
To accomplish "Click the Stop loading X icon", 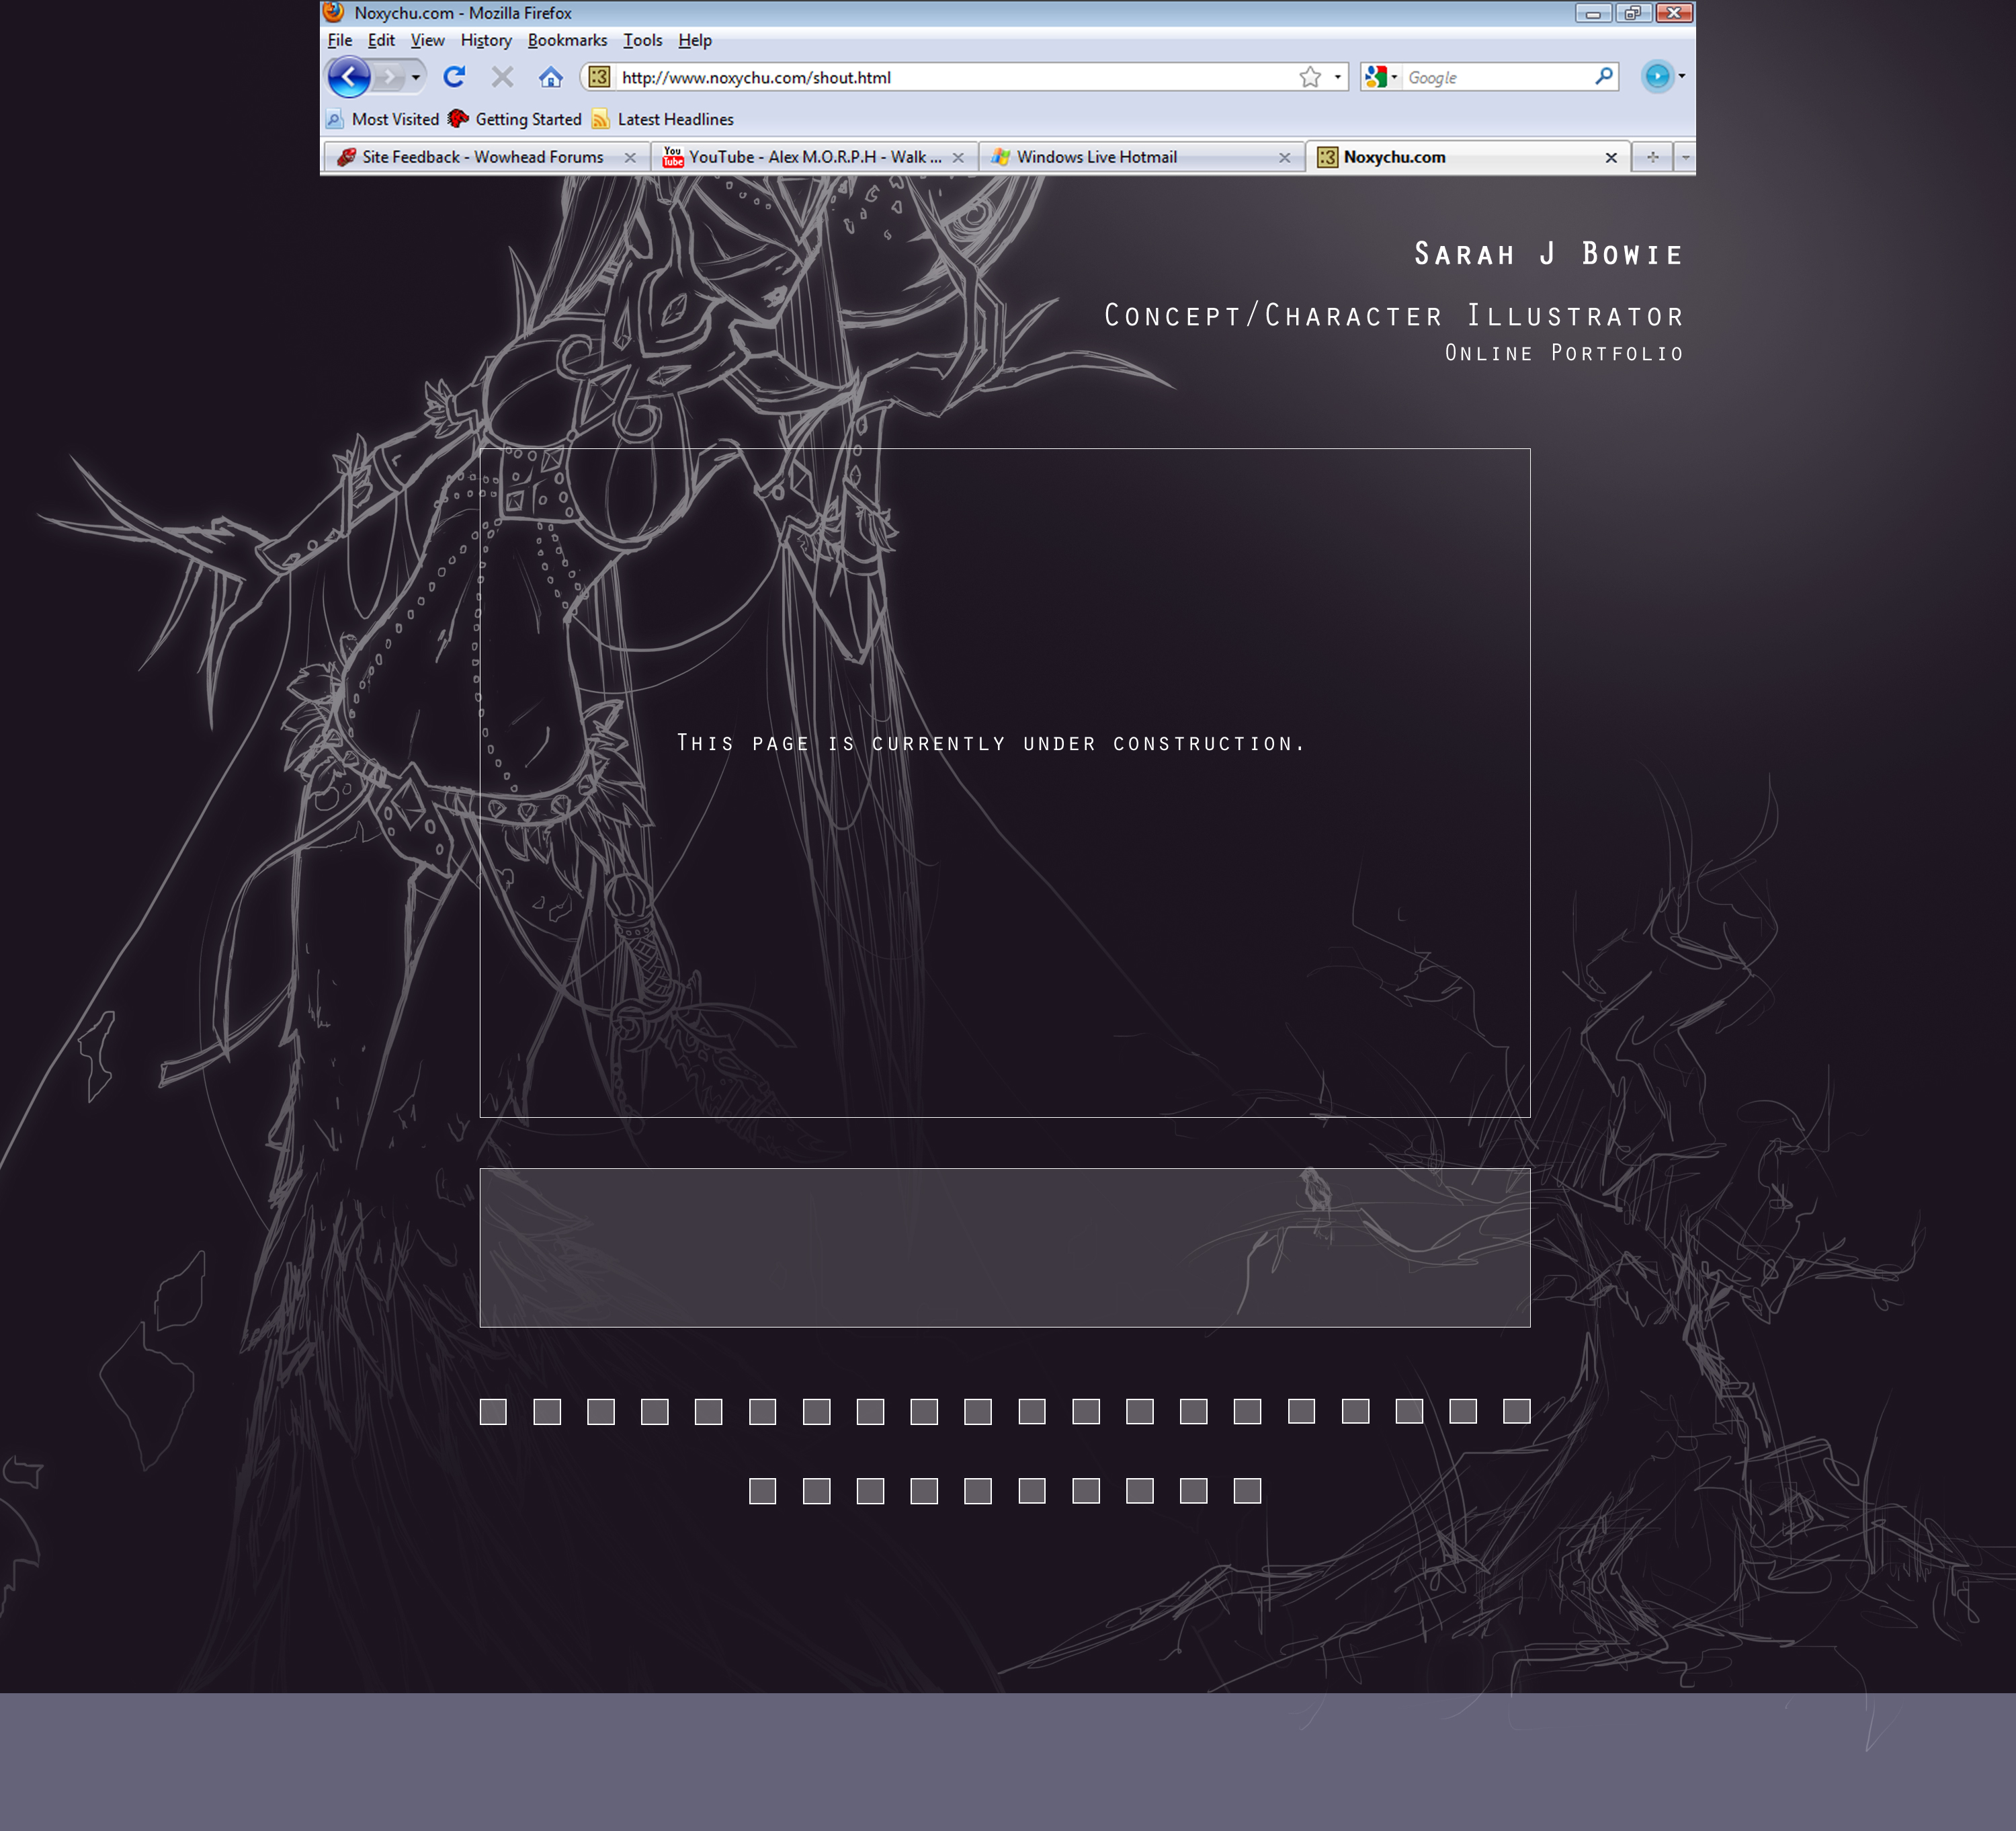I will pyautogui.click(x=502, y=77).
